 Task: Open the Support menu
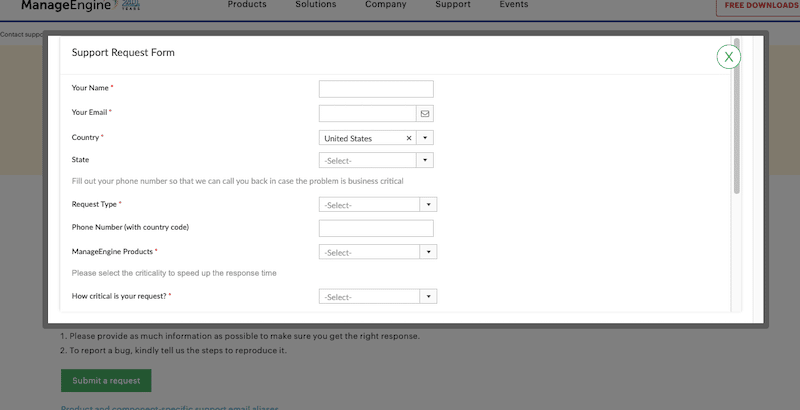pos(453,5)
